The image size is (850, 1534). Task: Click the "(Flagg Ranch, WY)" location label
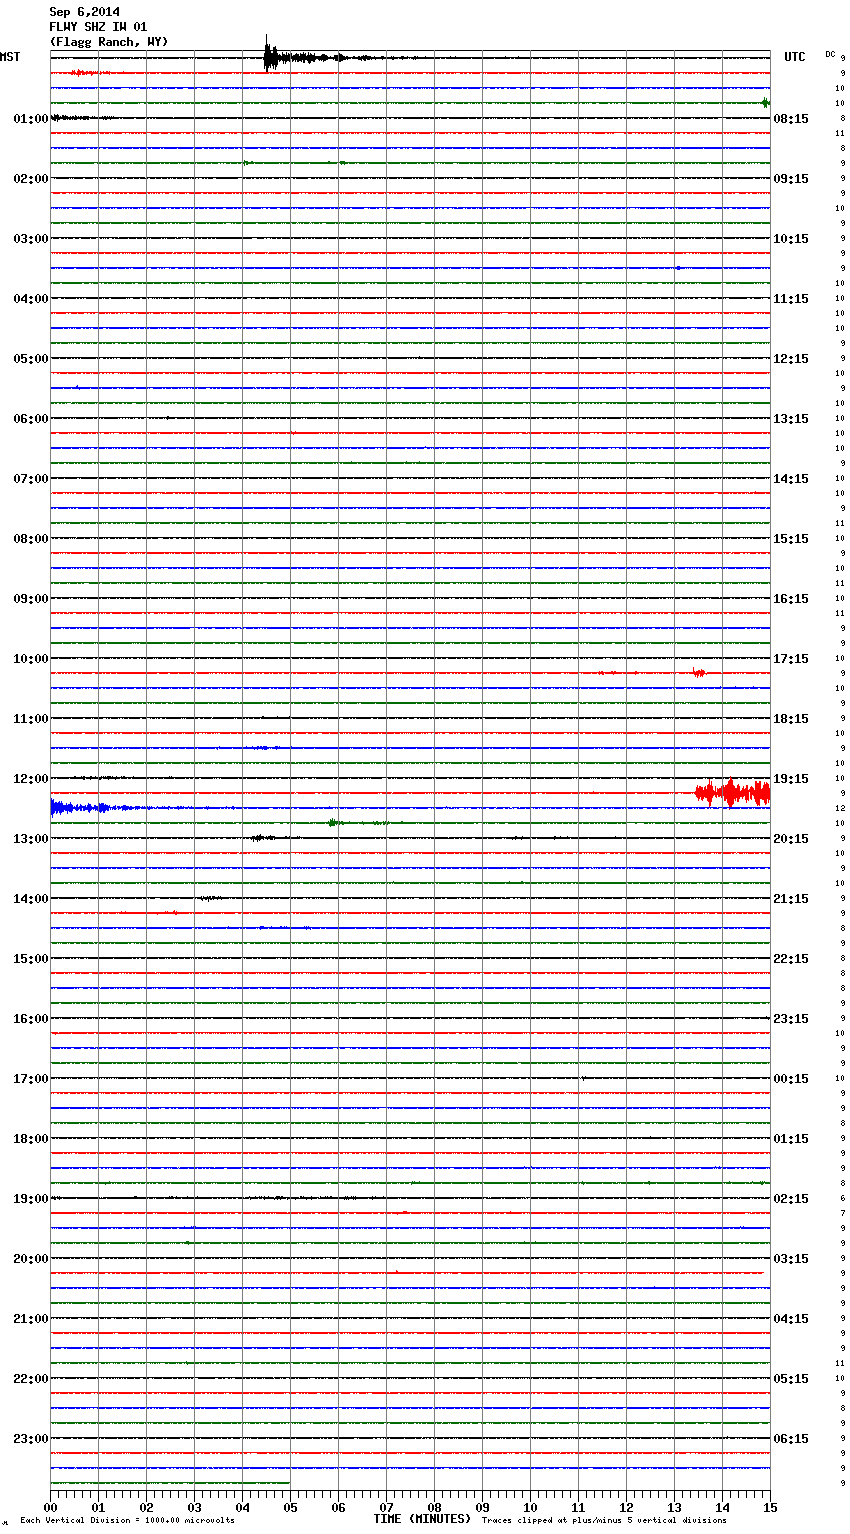tap(109, 42)
